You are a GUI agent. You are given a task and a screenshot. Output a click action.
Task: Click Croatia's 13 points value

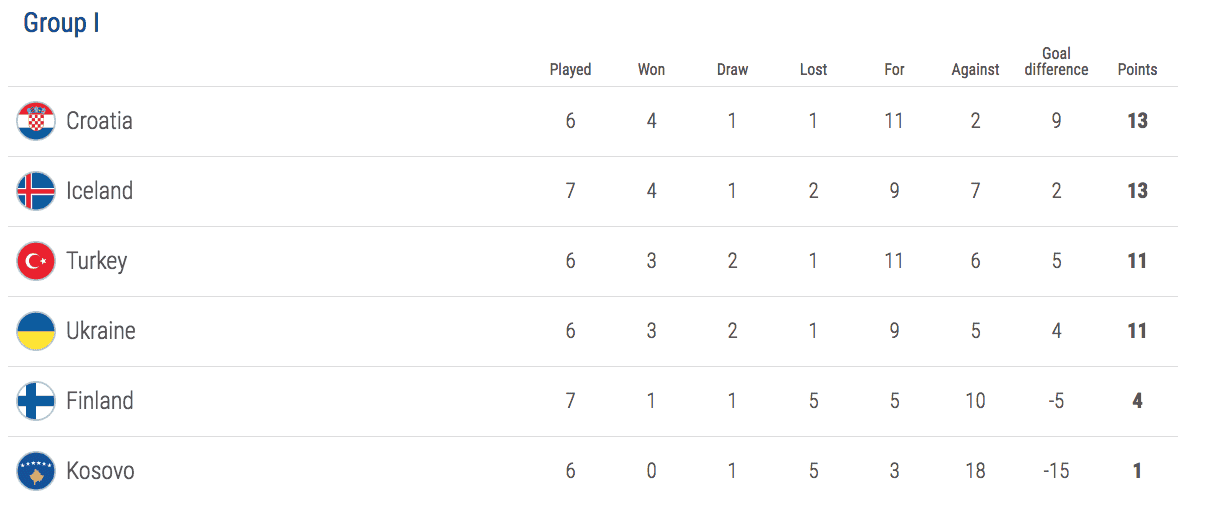tap(1137, 121)
